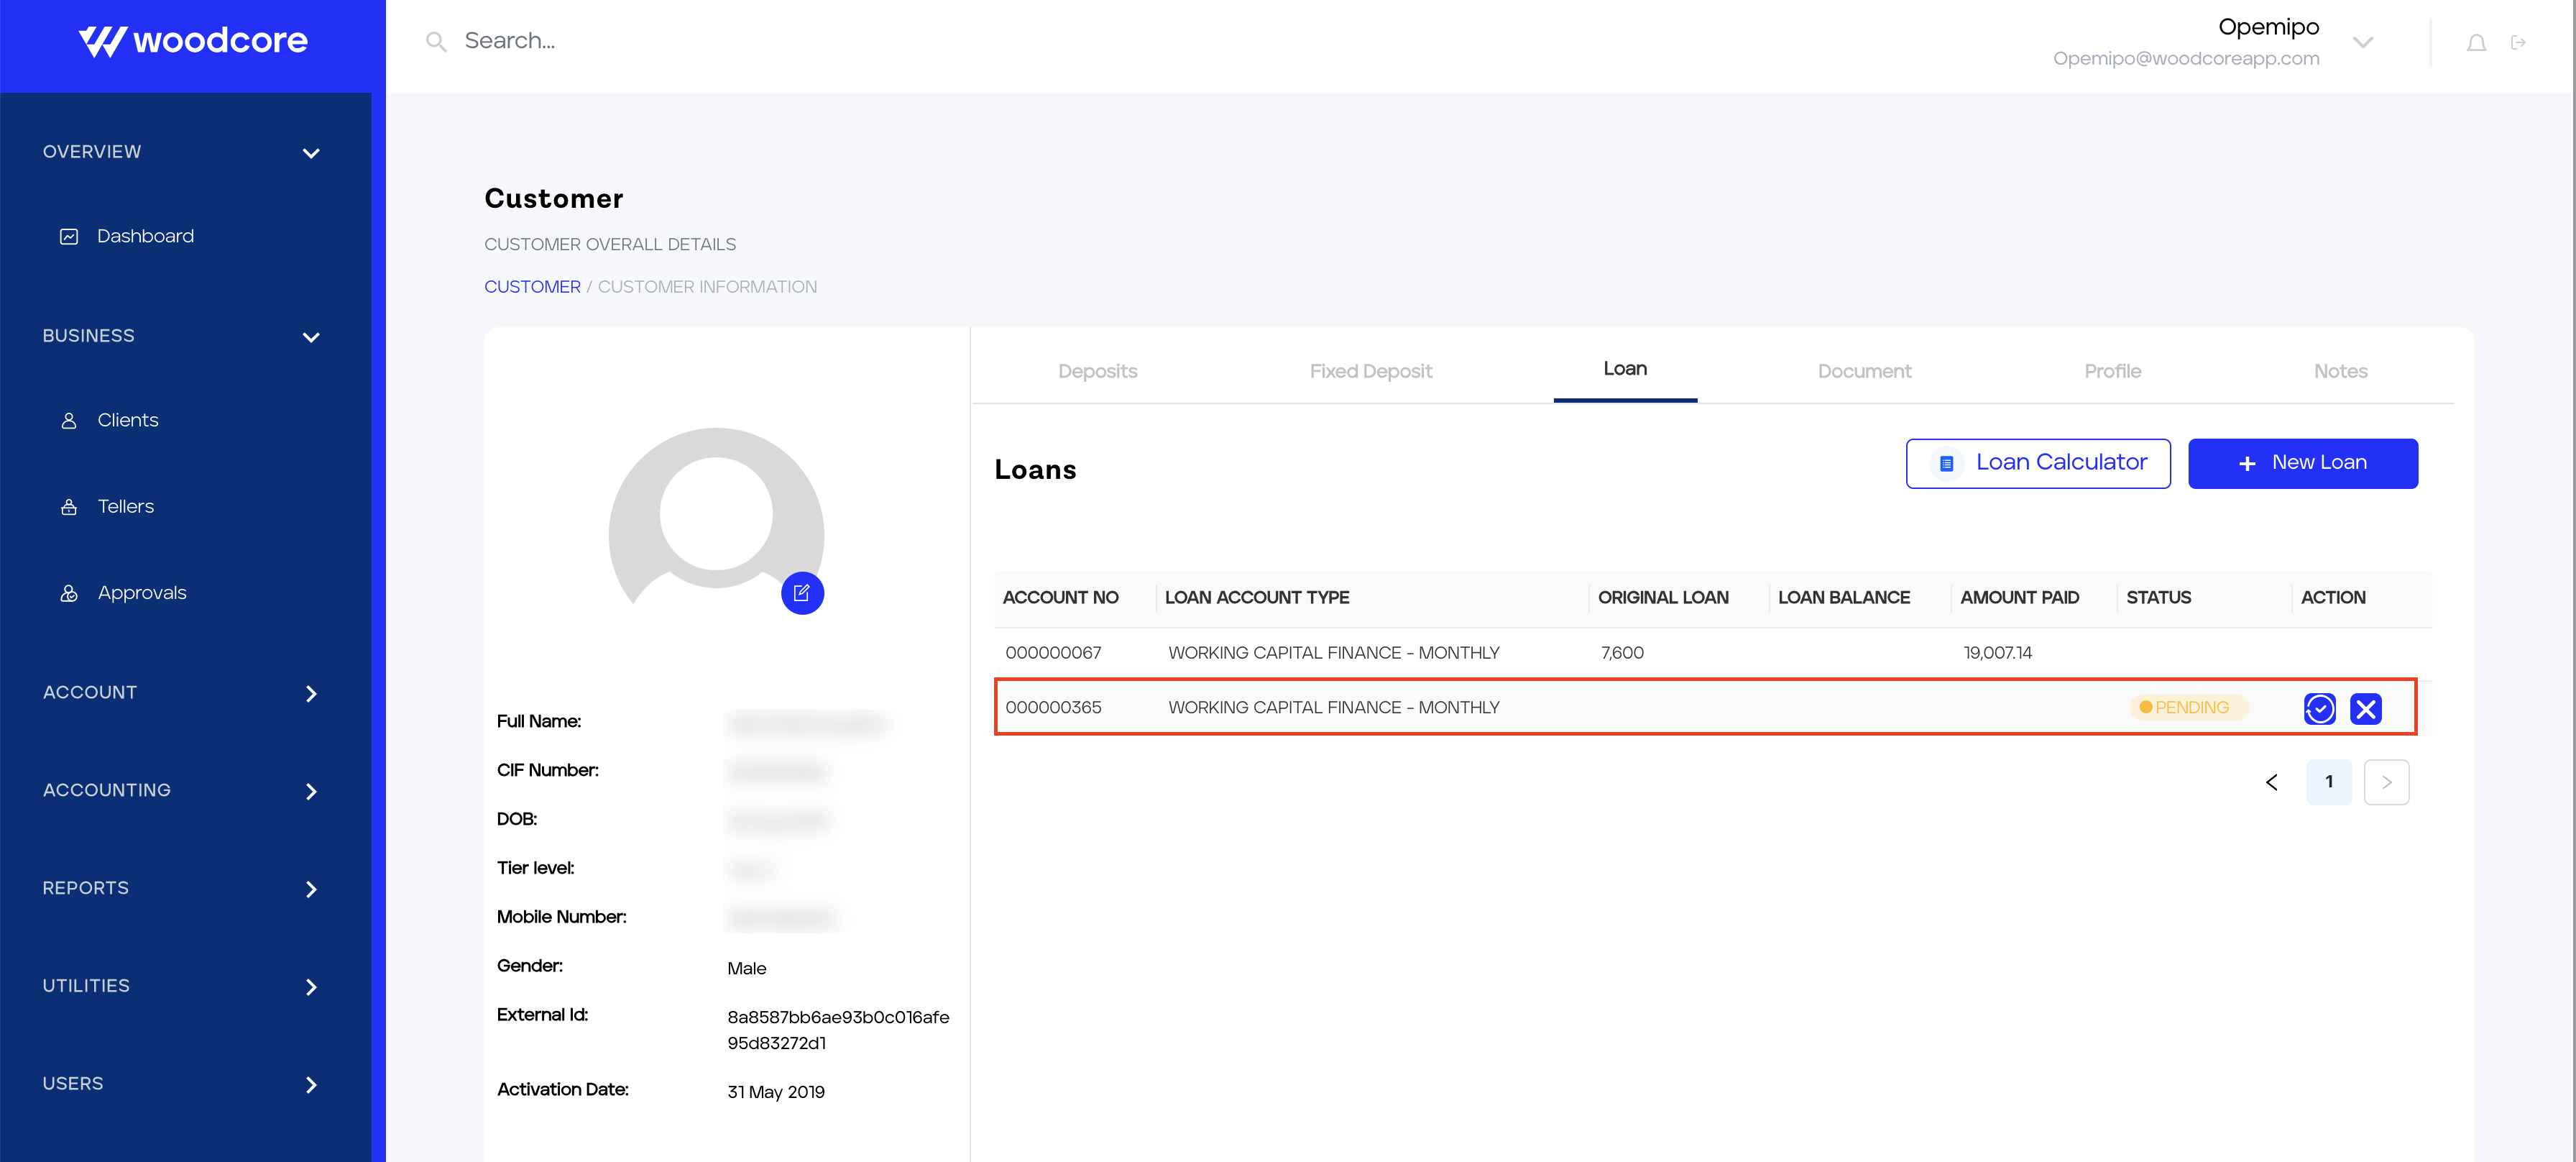2576x1162 pixels.
Task: Click the Opemipo email address
Action: click(x=2186, y=59)
